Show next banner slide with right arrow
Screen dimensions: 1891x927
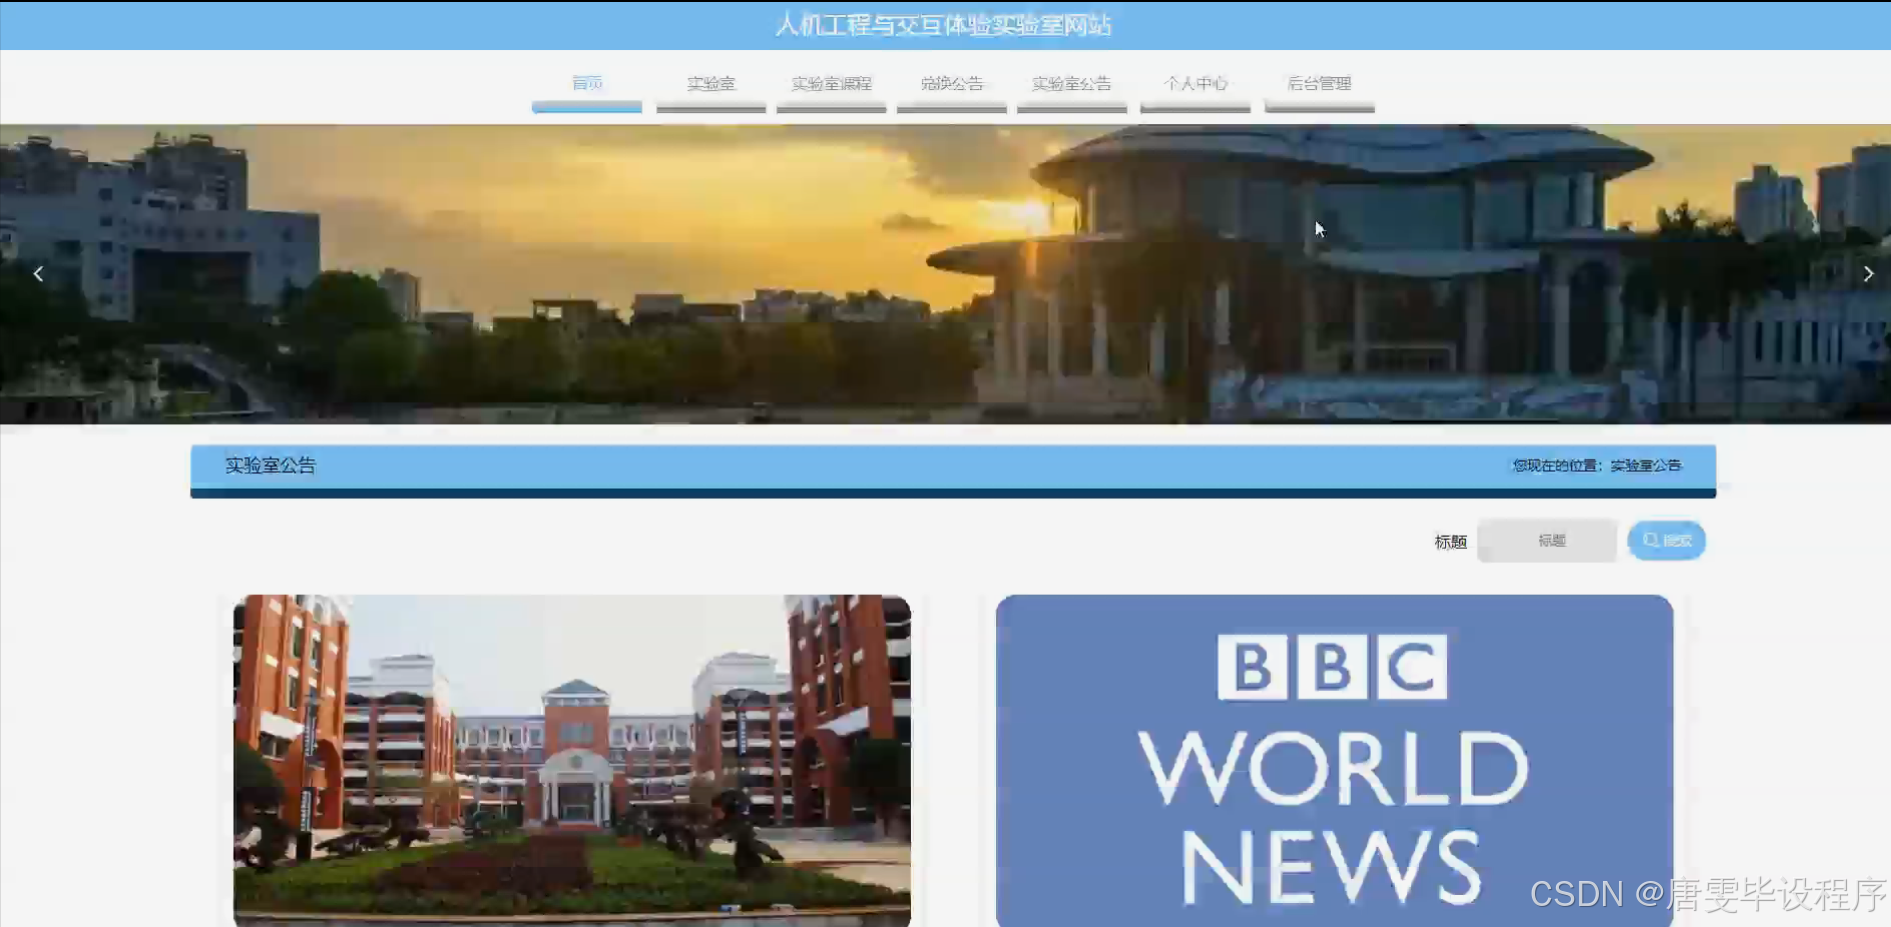click(x=1868, y=274)
